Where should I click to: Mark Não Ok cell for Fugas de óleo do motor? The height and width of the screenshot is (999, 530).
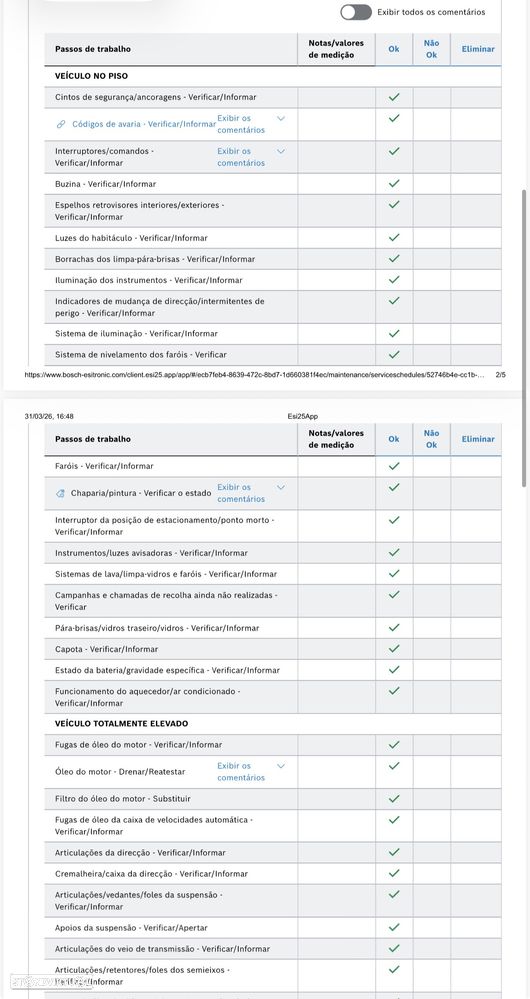coord(431,744)
